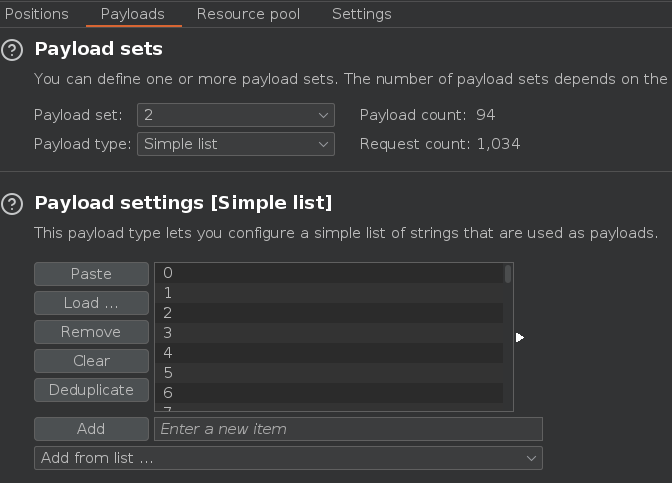Open the Payload type Simple list dropdown
This screenshot has width=672, height=483.
[x=236, y=144]
